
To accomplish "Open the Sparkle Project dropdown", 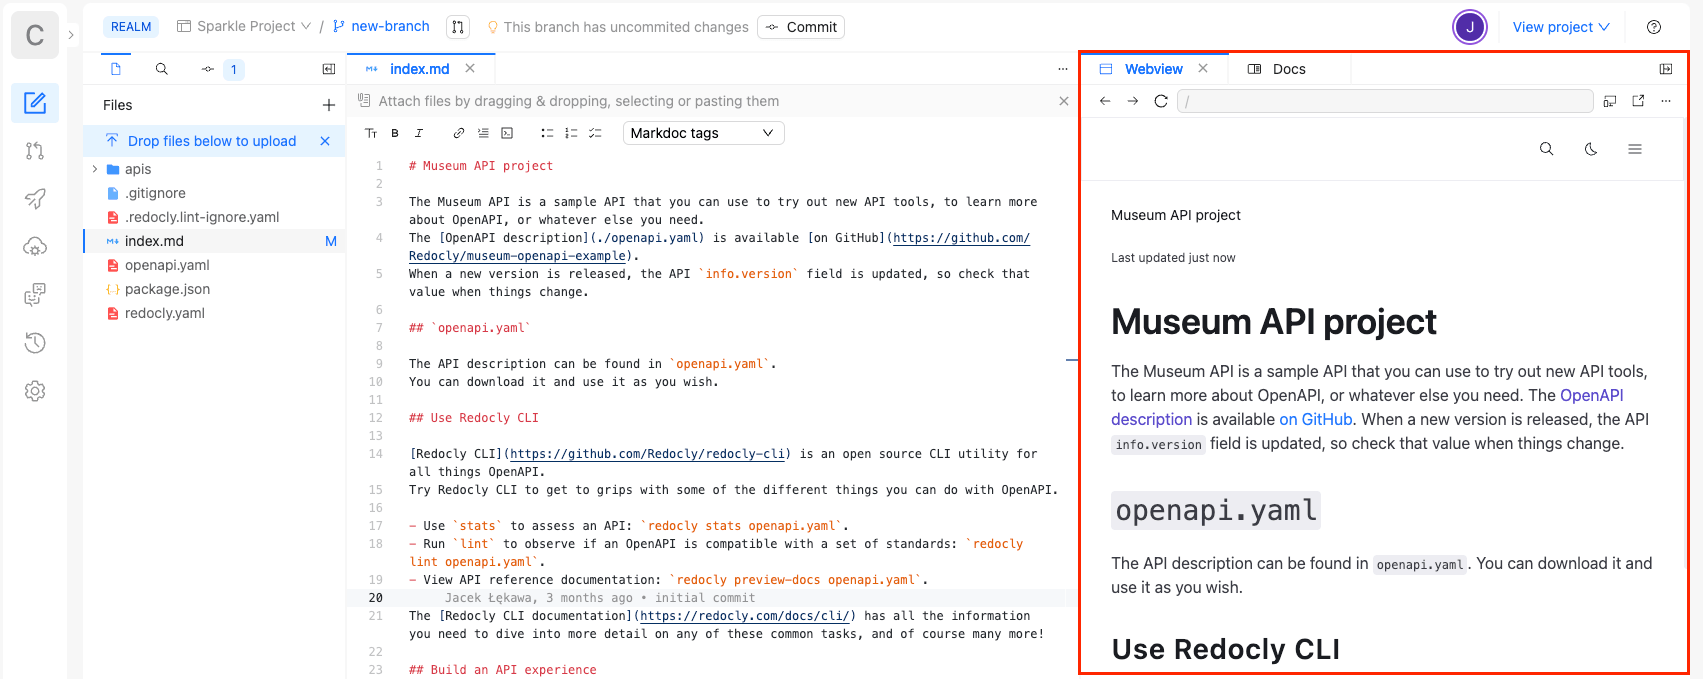I will [245, 27].
